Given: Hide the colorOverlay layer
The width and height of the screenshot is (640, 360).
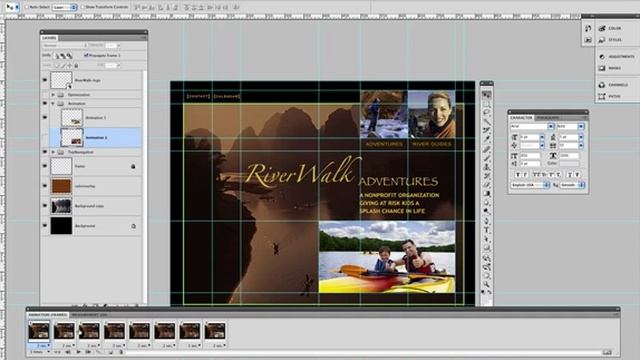Looking at the screenshot, I should [45, 186].
